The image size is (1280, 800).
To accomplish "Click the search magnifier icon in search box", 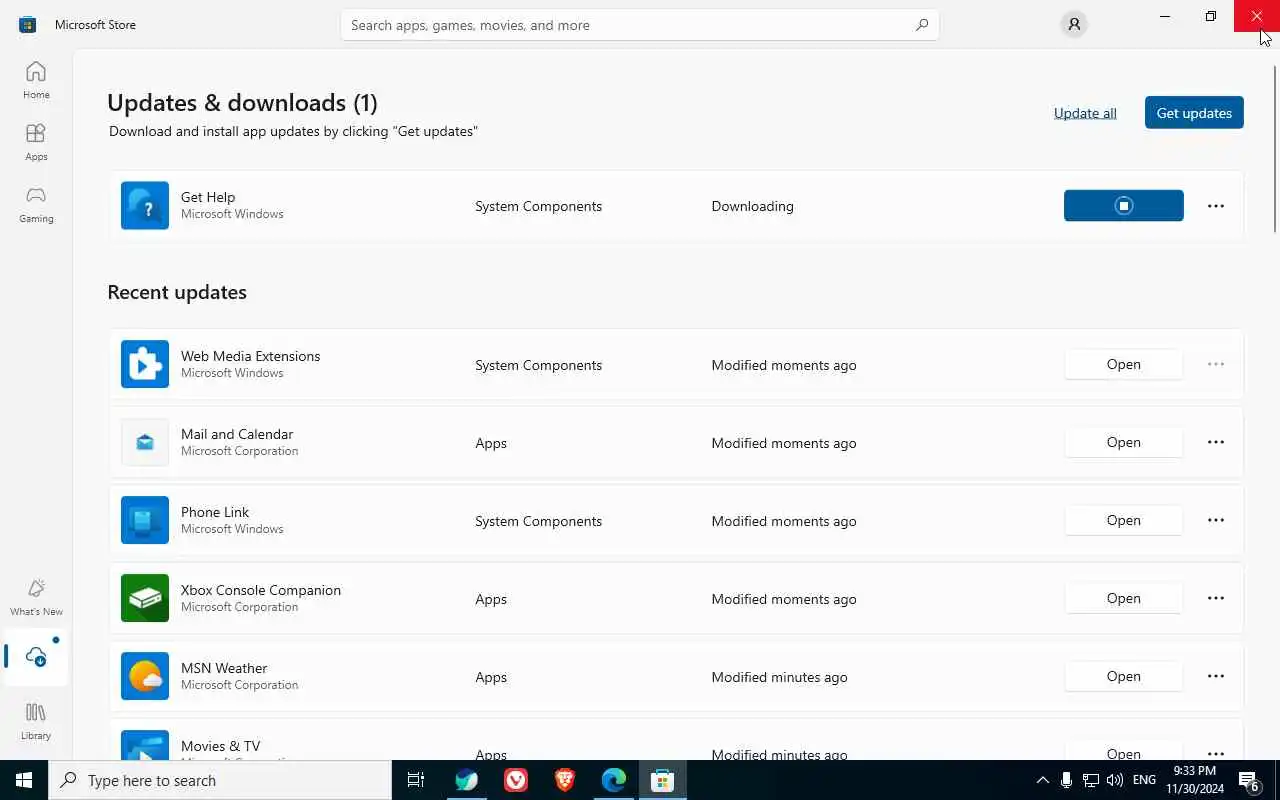I will pyautogui.click(x=922, y=25).
